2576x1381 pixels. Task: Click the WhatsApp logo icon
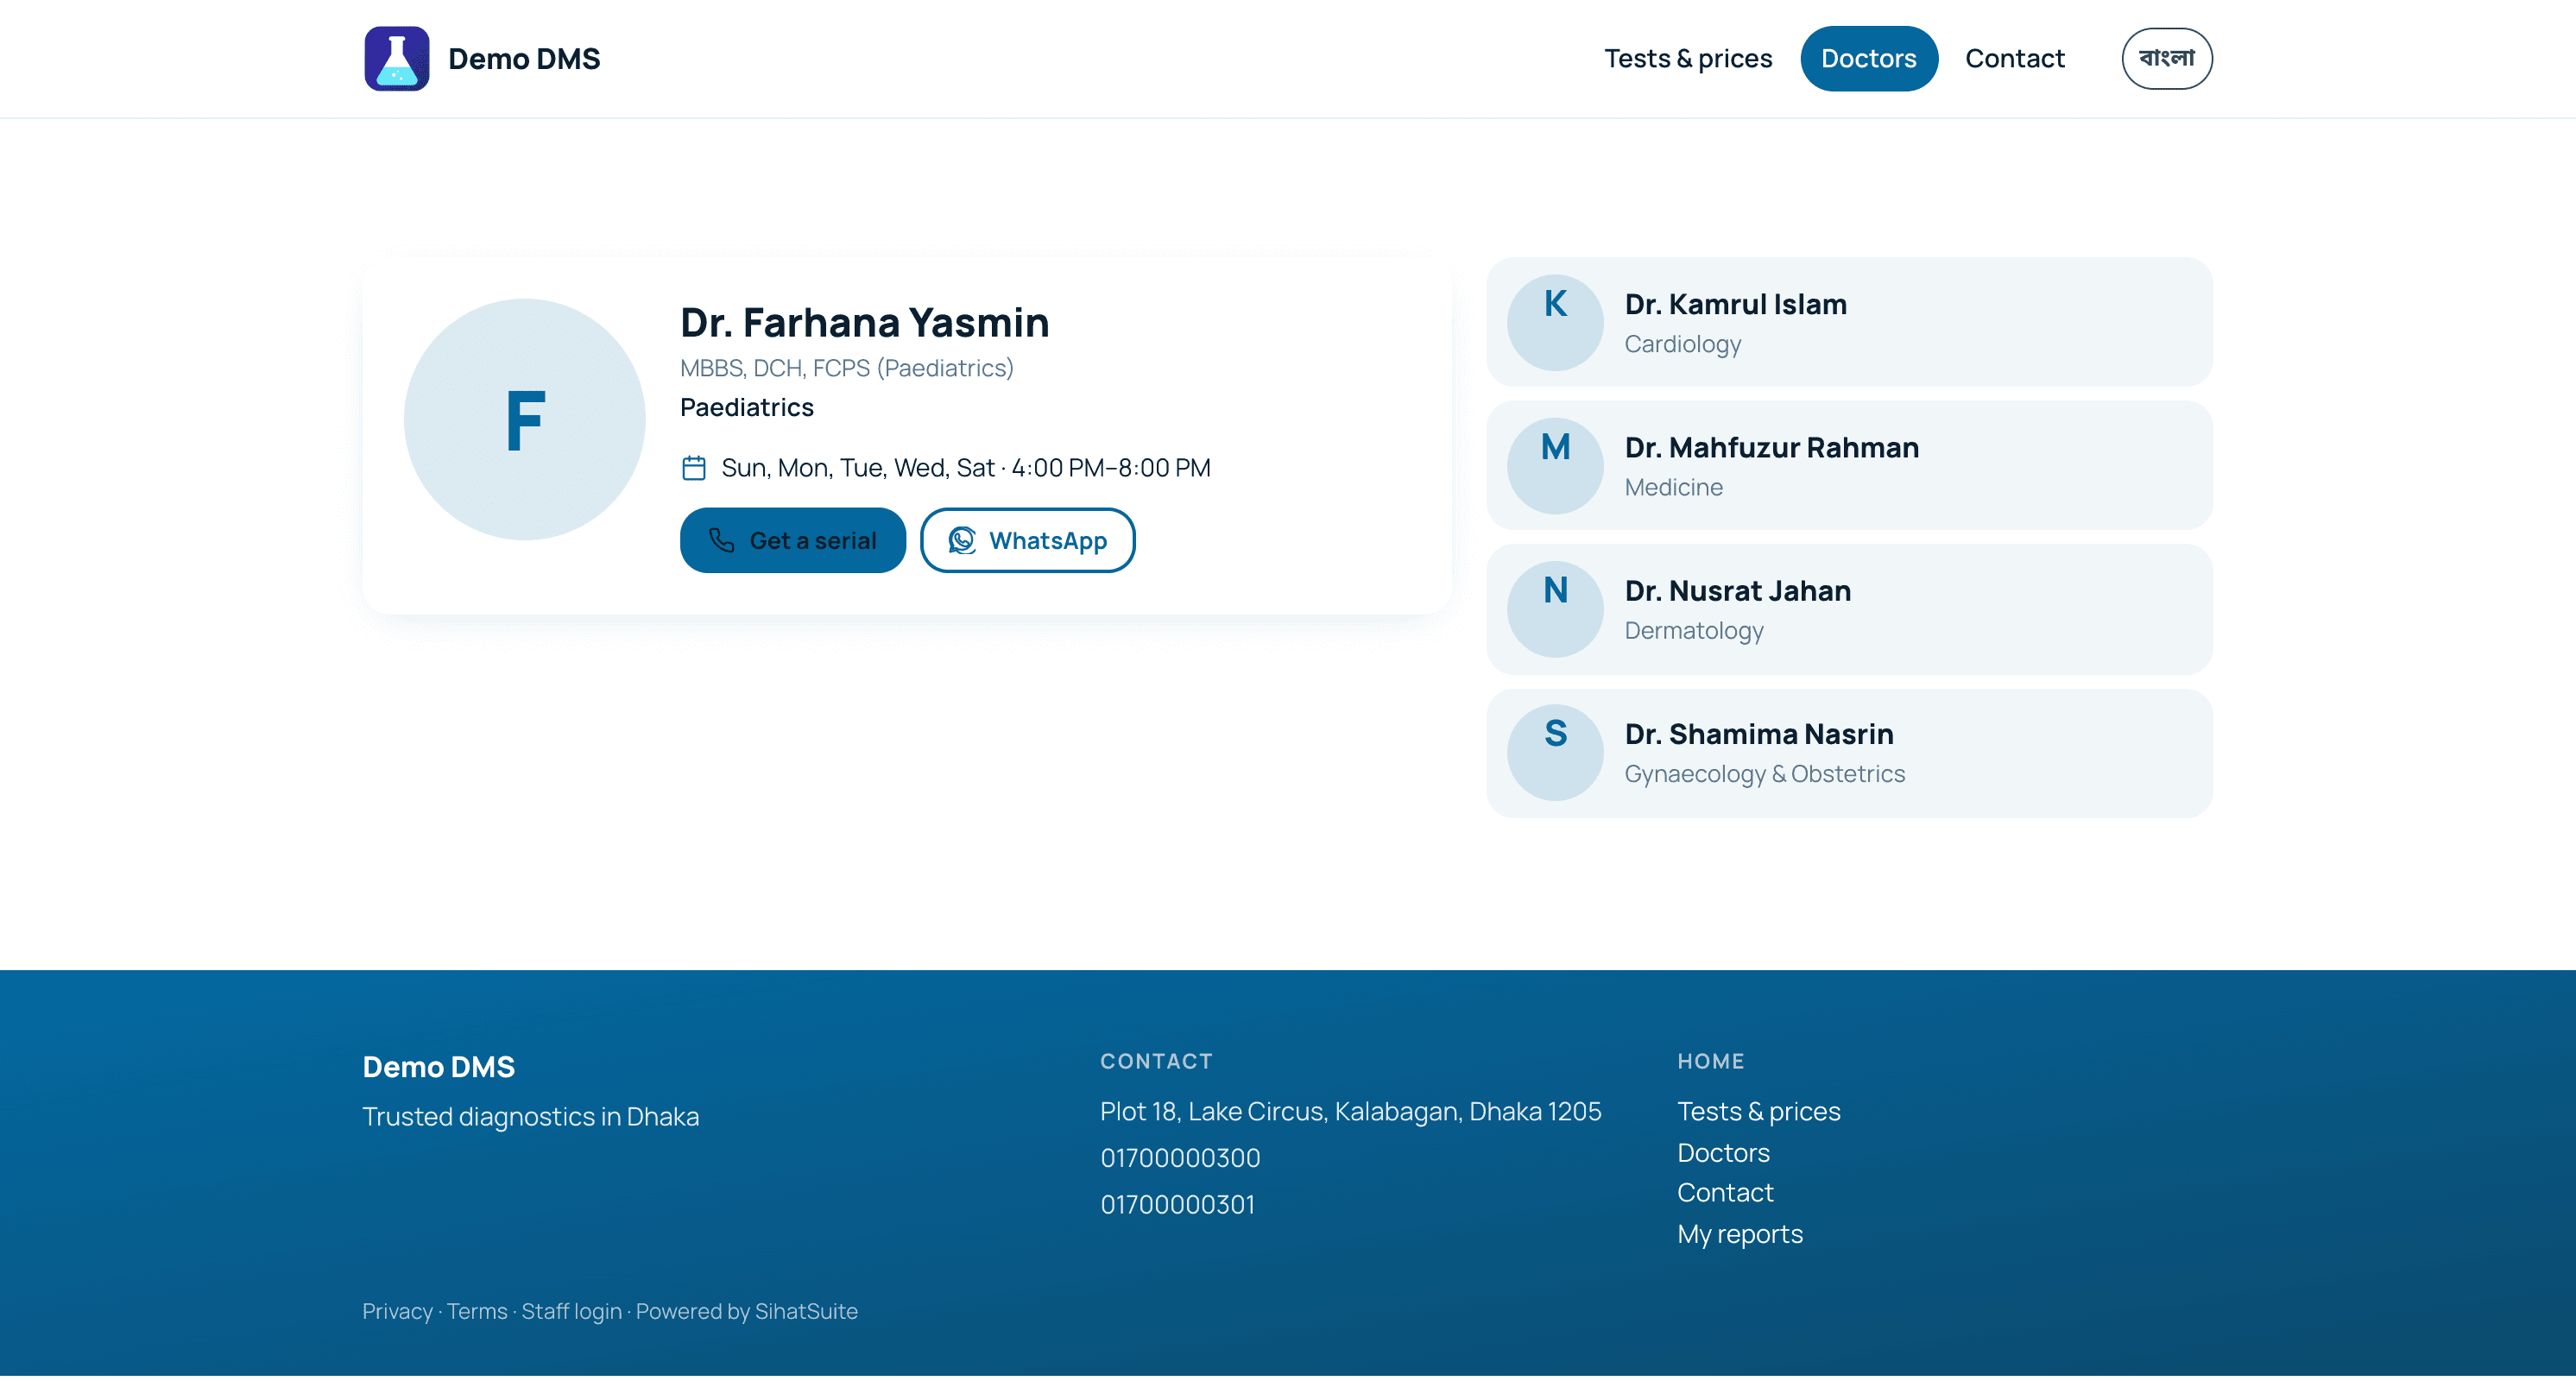pos(962,540)
